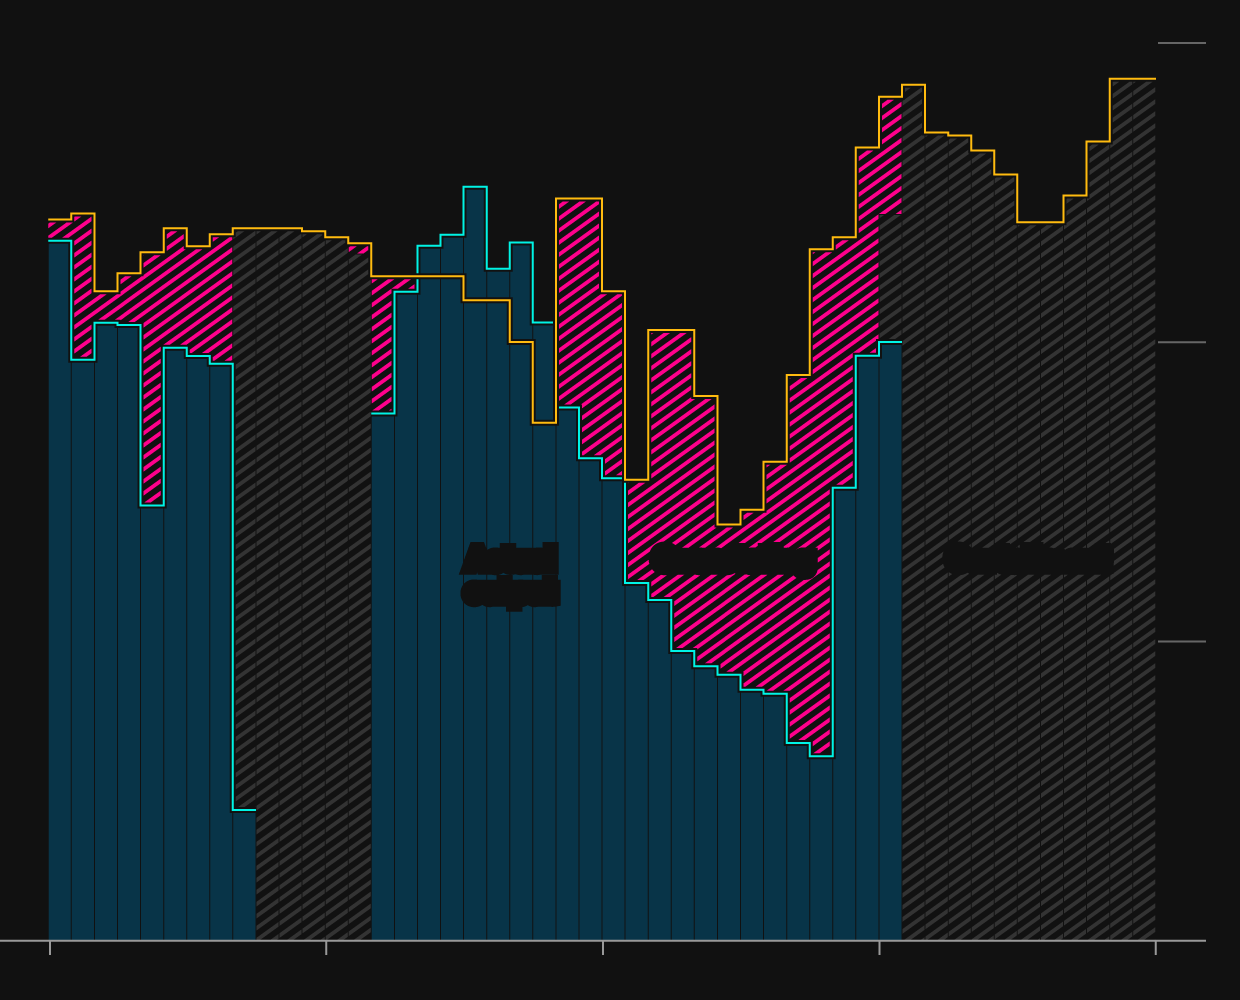Click the tall pink hatched column near the chart center
The image size is (1240, 1000).
tap(579, 300)
